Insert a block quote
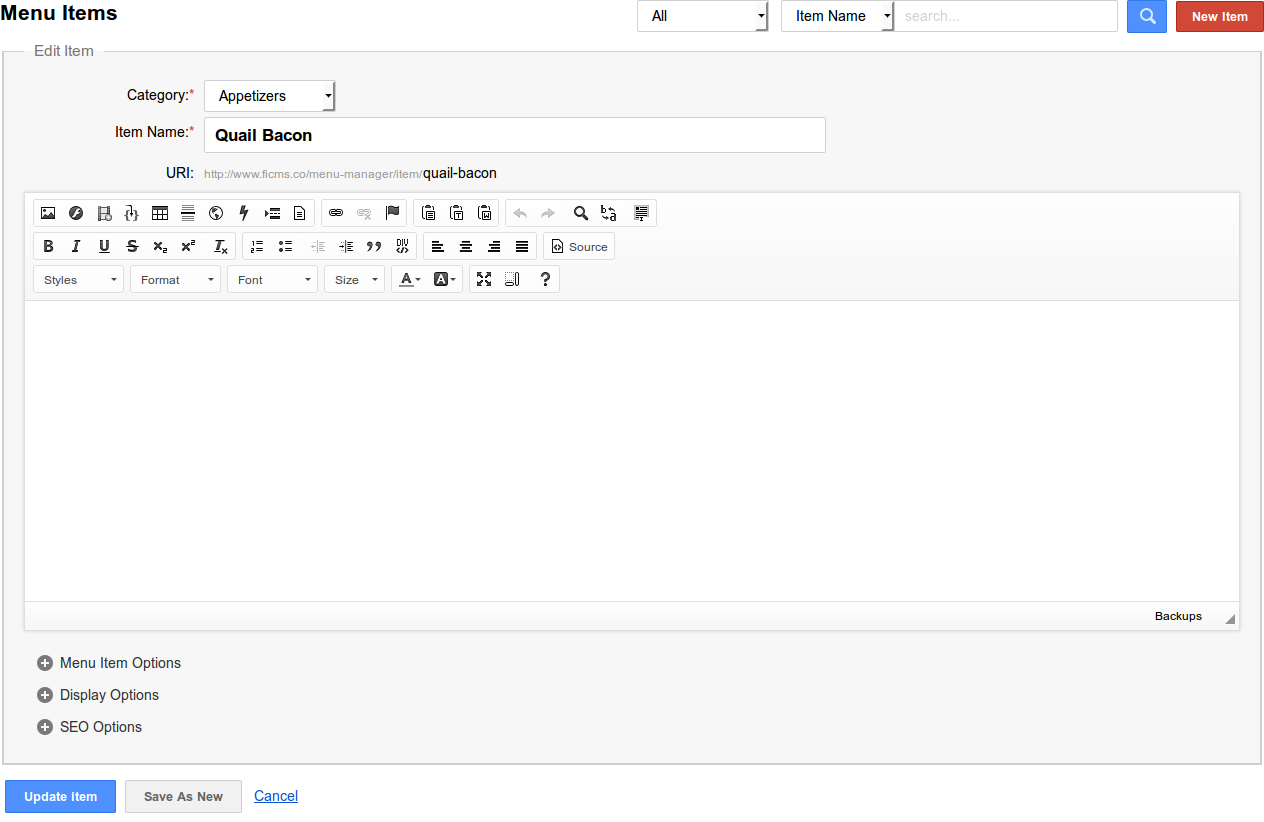 click(374, 246)
